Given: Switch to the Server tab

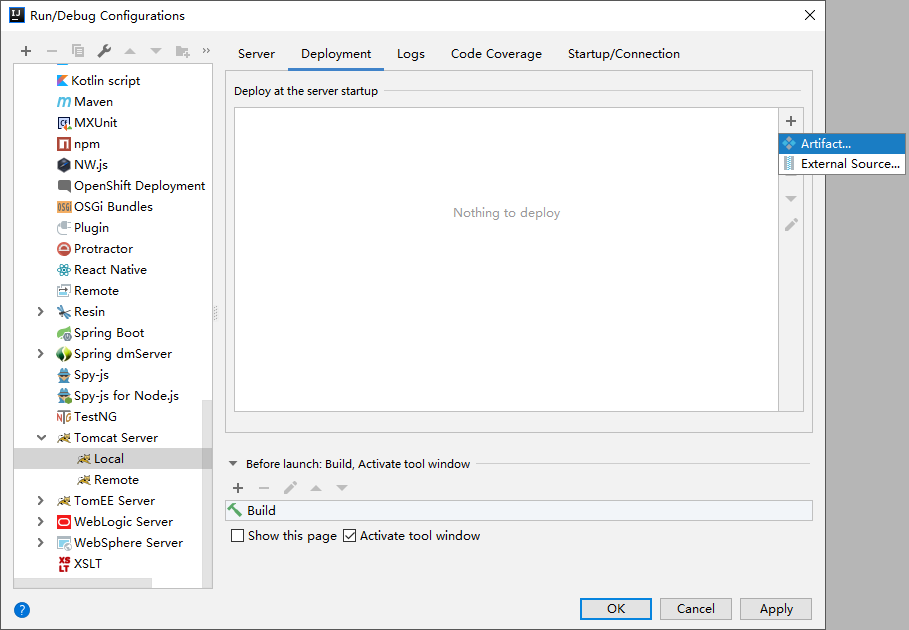Looking at the screenshot, I should point(256,54).
